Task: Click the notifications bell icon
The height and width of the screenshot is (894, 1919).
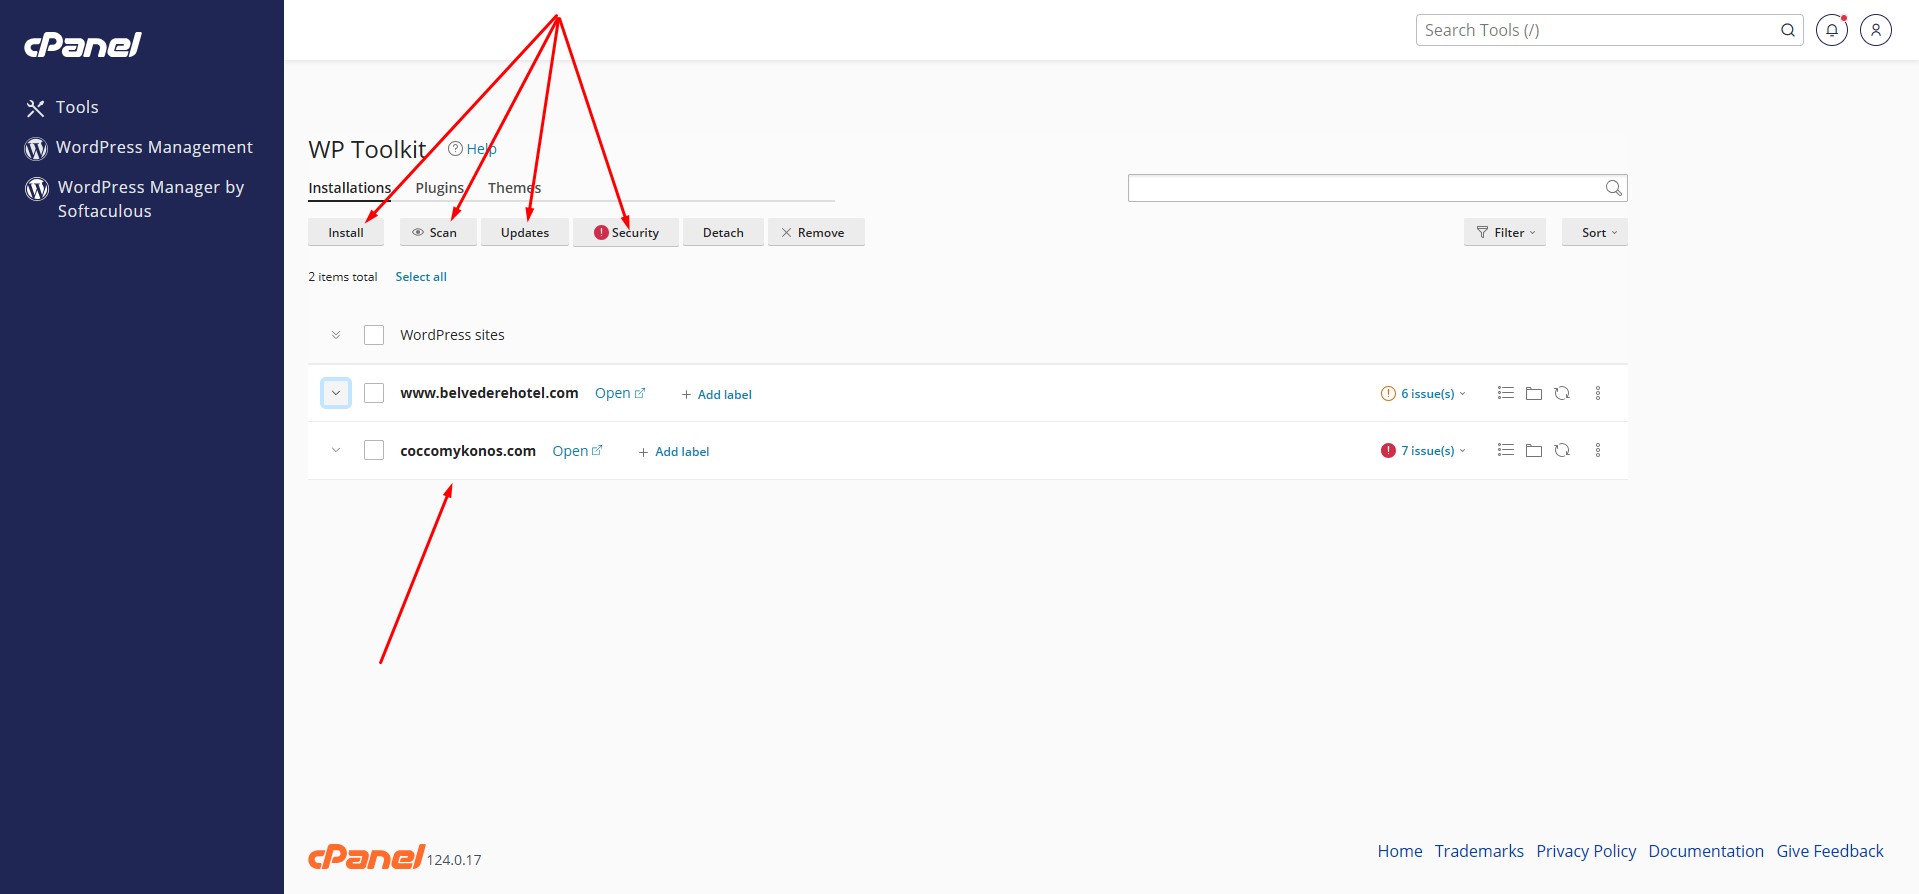Action: click(x=1831, y=30)
